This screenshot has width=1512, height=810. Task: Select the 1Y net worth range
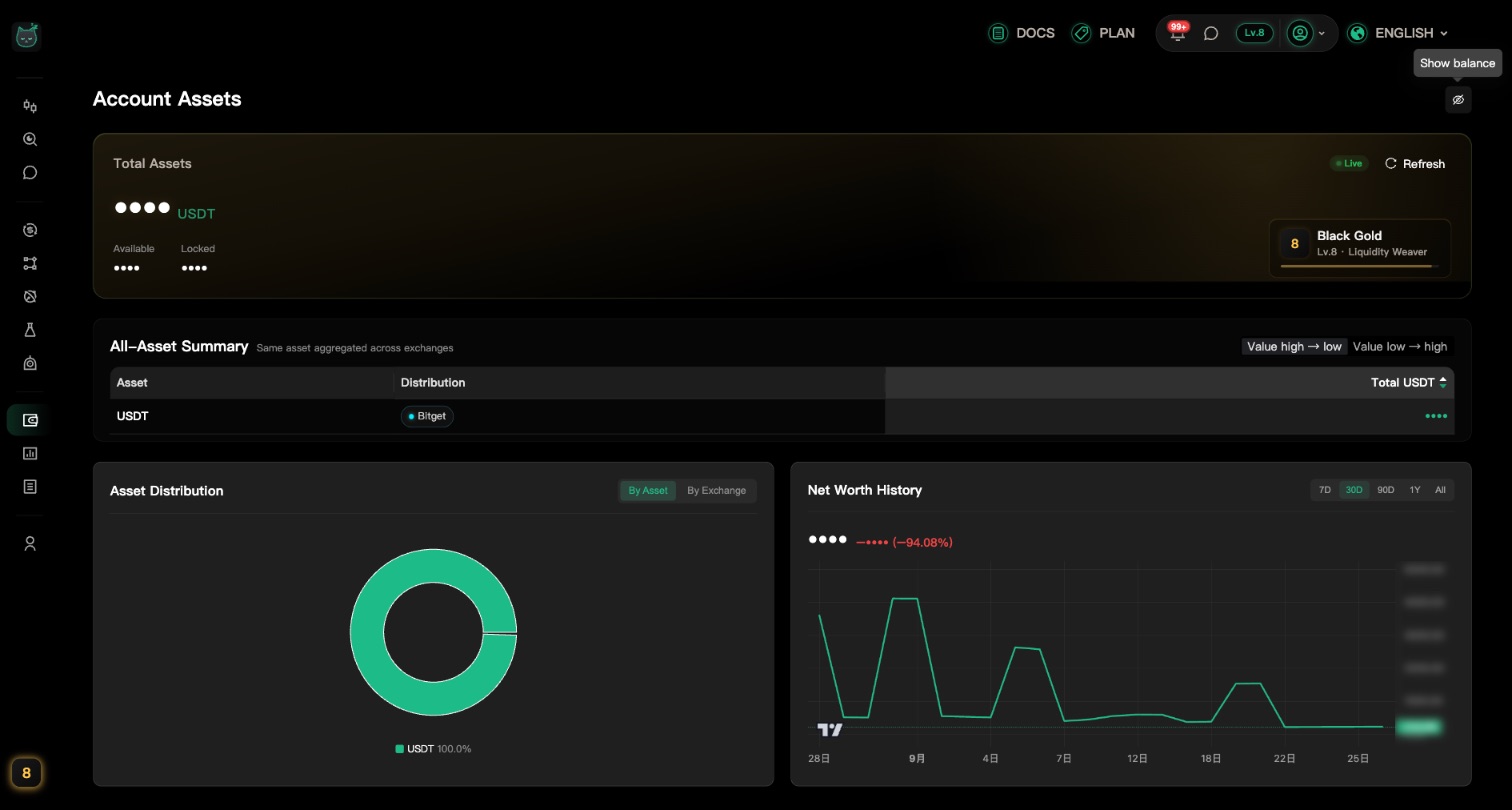point(1415,490)
